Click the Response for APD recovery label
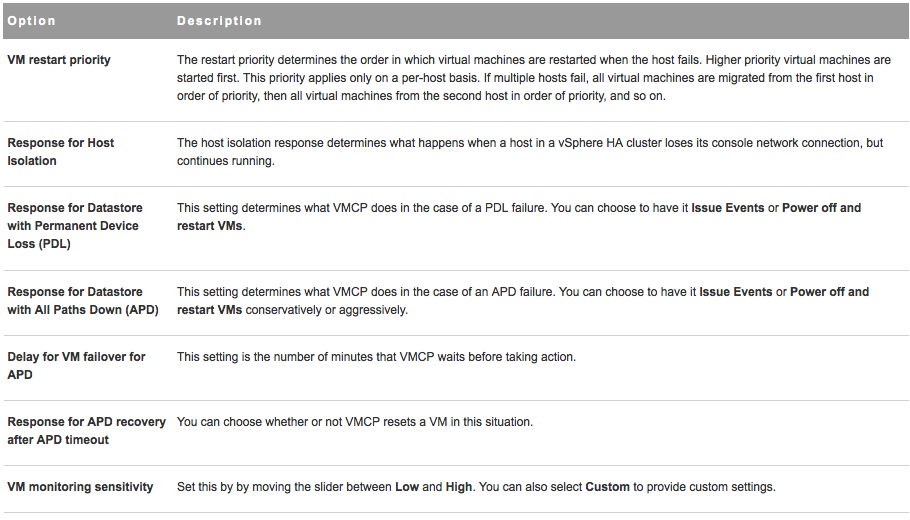Screen dimensions: 910x520 click(x=86, y=431)
